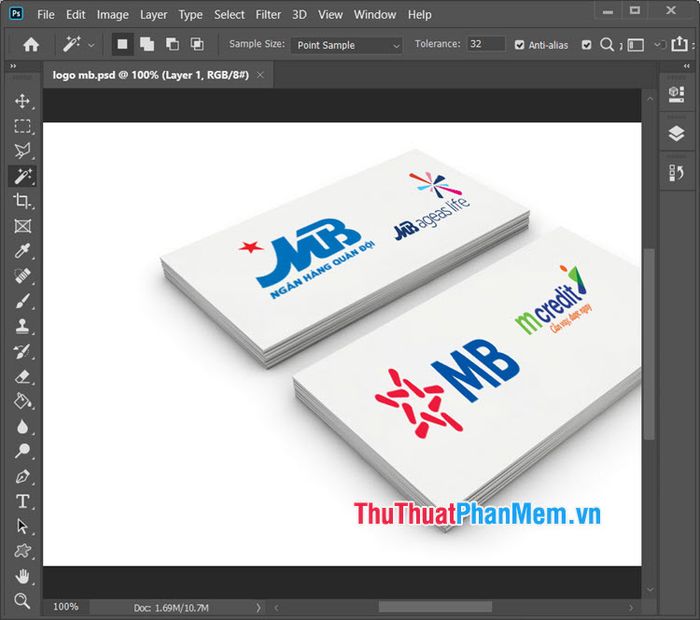Screen dimensions: 700x620
Task: Choose New Selection mode
Action: [x=122, y=44]
